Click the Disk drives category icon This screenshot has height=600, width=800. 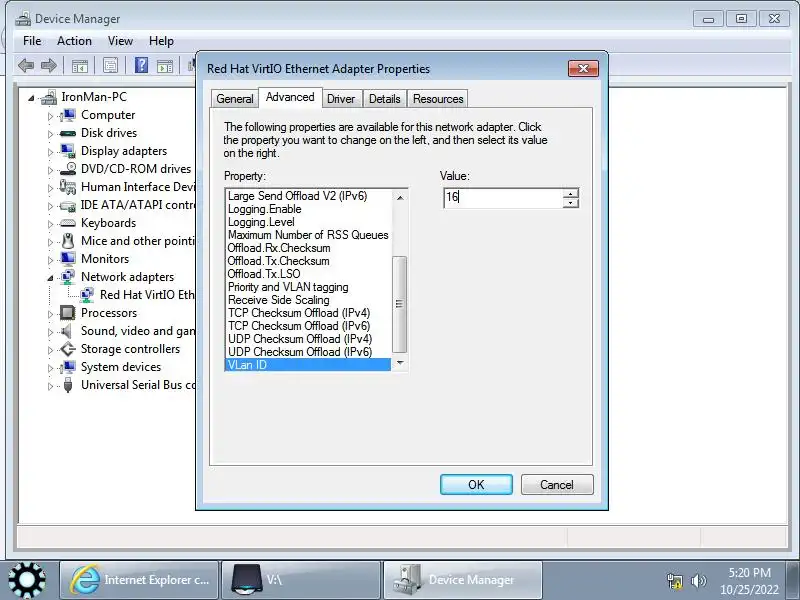[x=68, y=133]
